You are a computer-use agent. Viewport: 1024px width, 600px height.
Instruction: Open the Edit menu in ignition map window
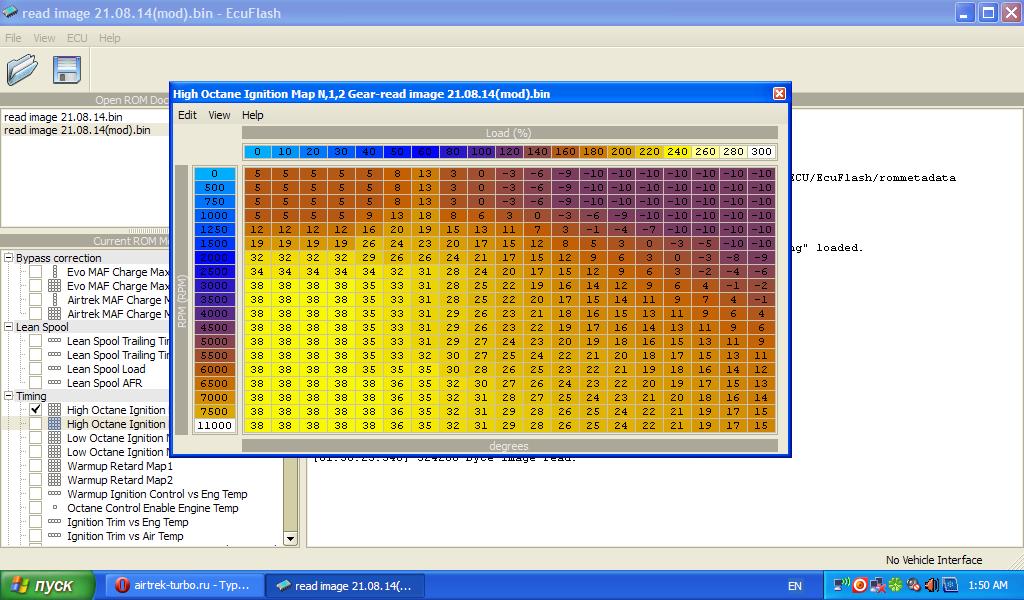point(187,115)
